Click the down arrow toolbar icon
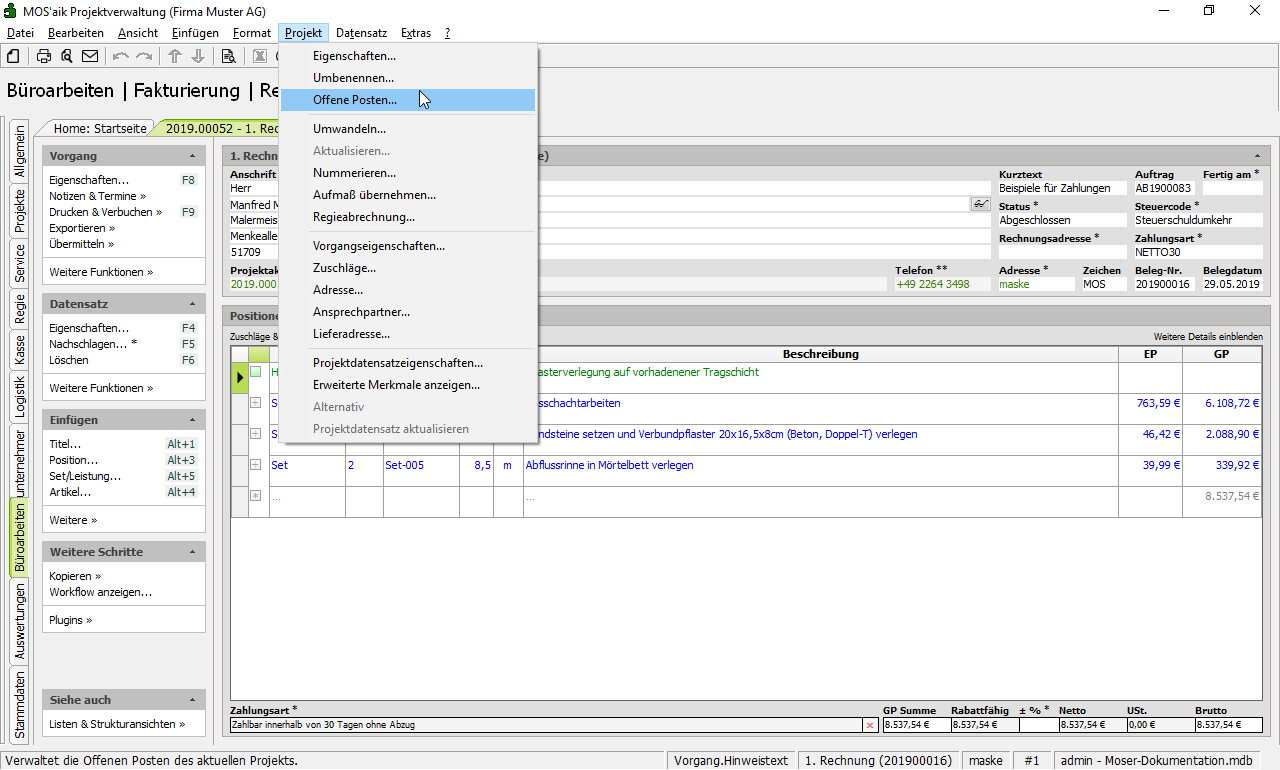Viewport: 1280px width, 770px height. 198,56
